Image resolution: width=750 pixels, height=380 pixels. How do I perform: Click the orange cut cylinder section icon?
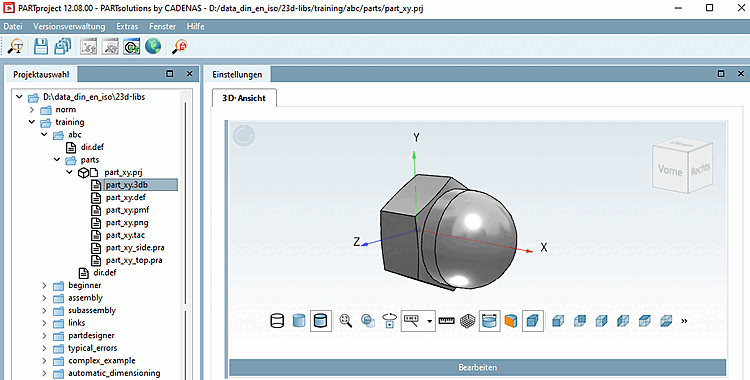(x=511, y=321)
